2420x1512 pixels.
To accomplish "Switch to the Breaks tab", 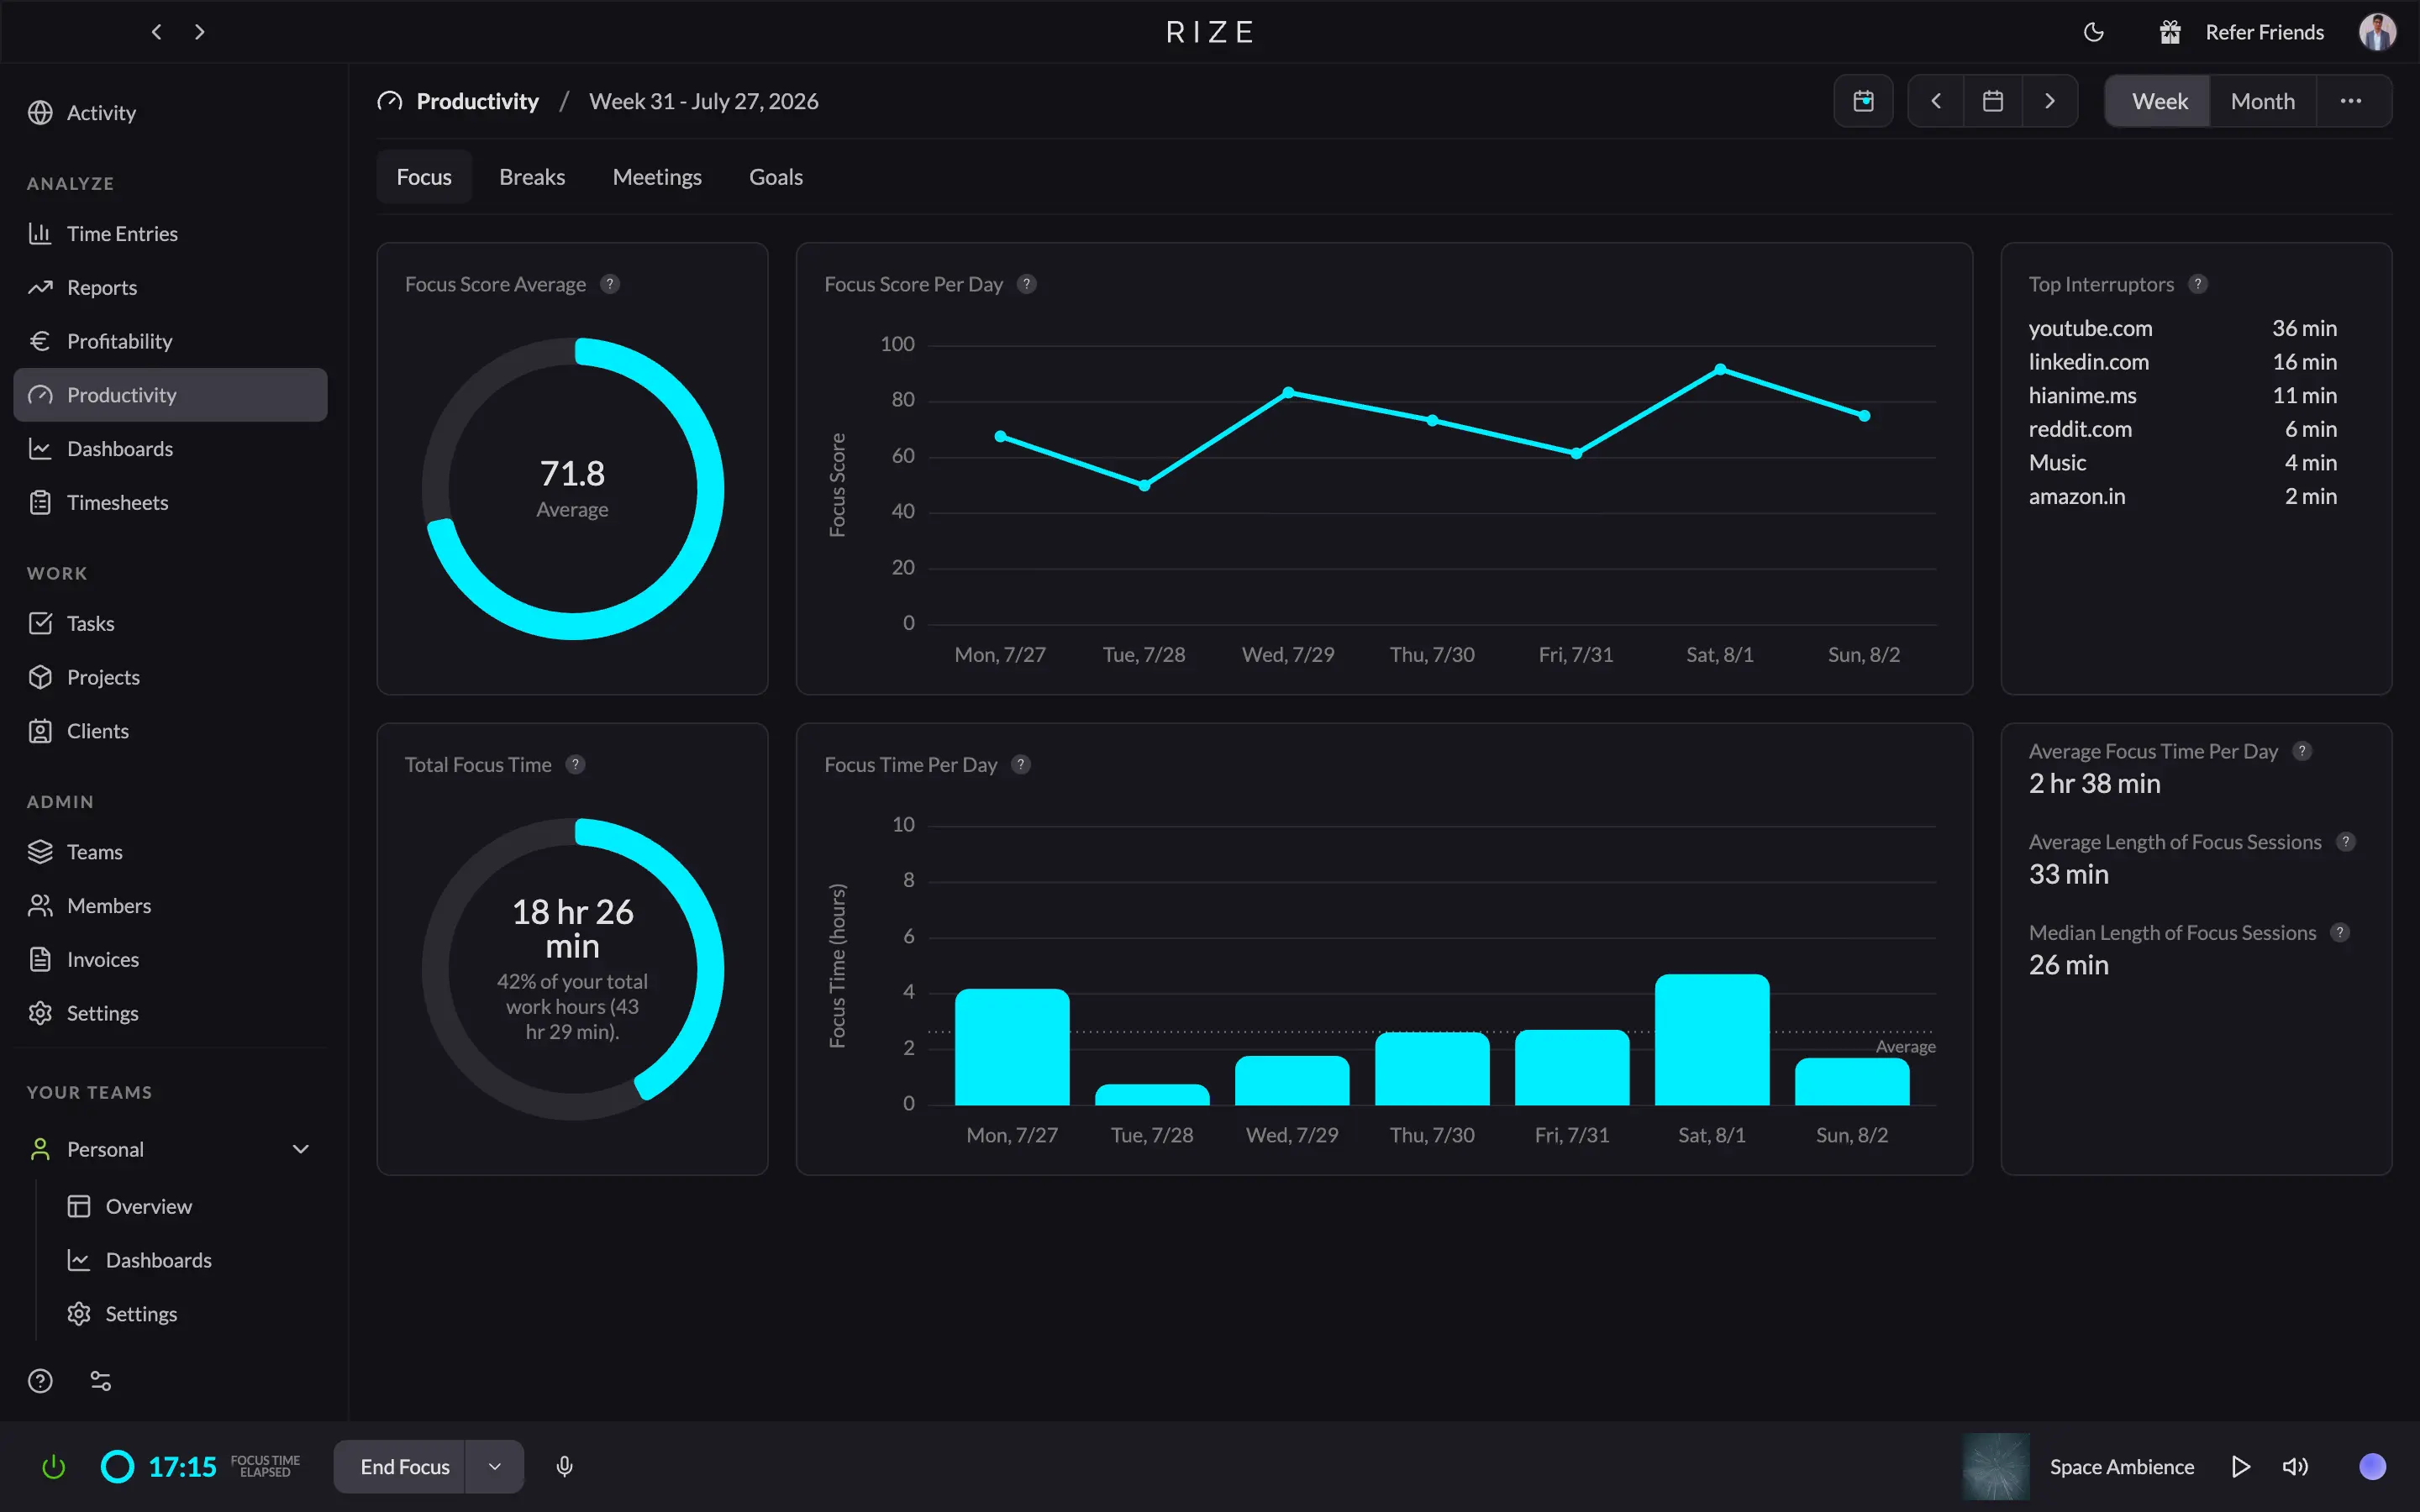I will point(532,177).
